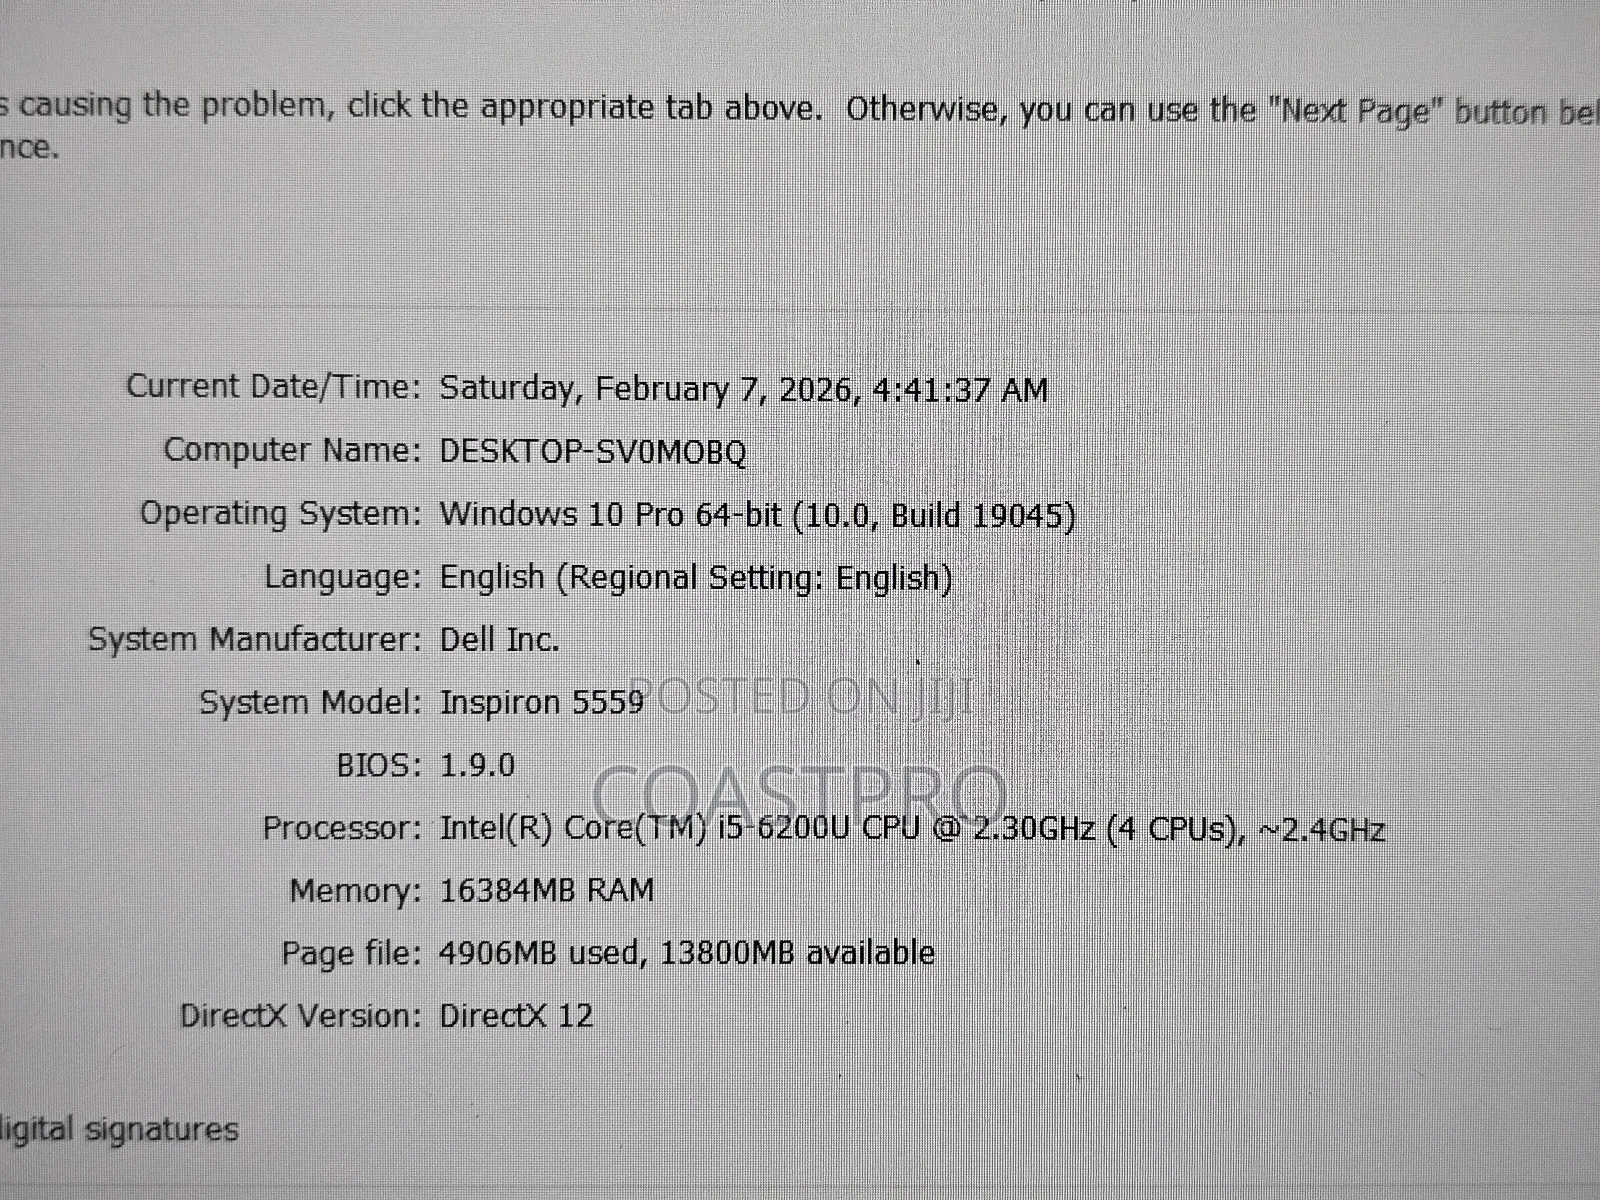Select the System Model label
Screen dimensions: 1600x1200
click(x=311, y=702)
